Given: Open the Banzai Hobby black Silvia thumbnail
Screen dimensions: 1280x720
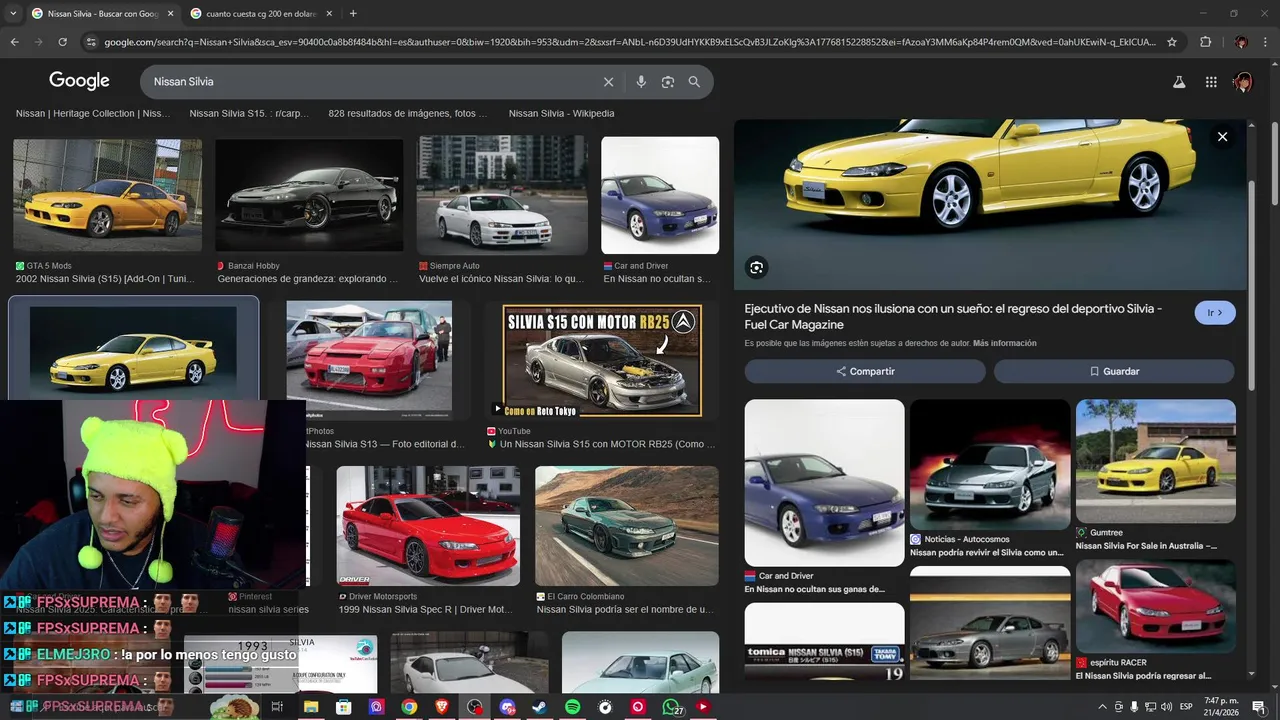Looking at the screenshot, I should (x=309, y=196).
